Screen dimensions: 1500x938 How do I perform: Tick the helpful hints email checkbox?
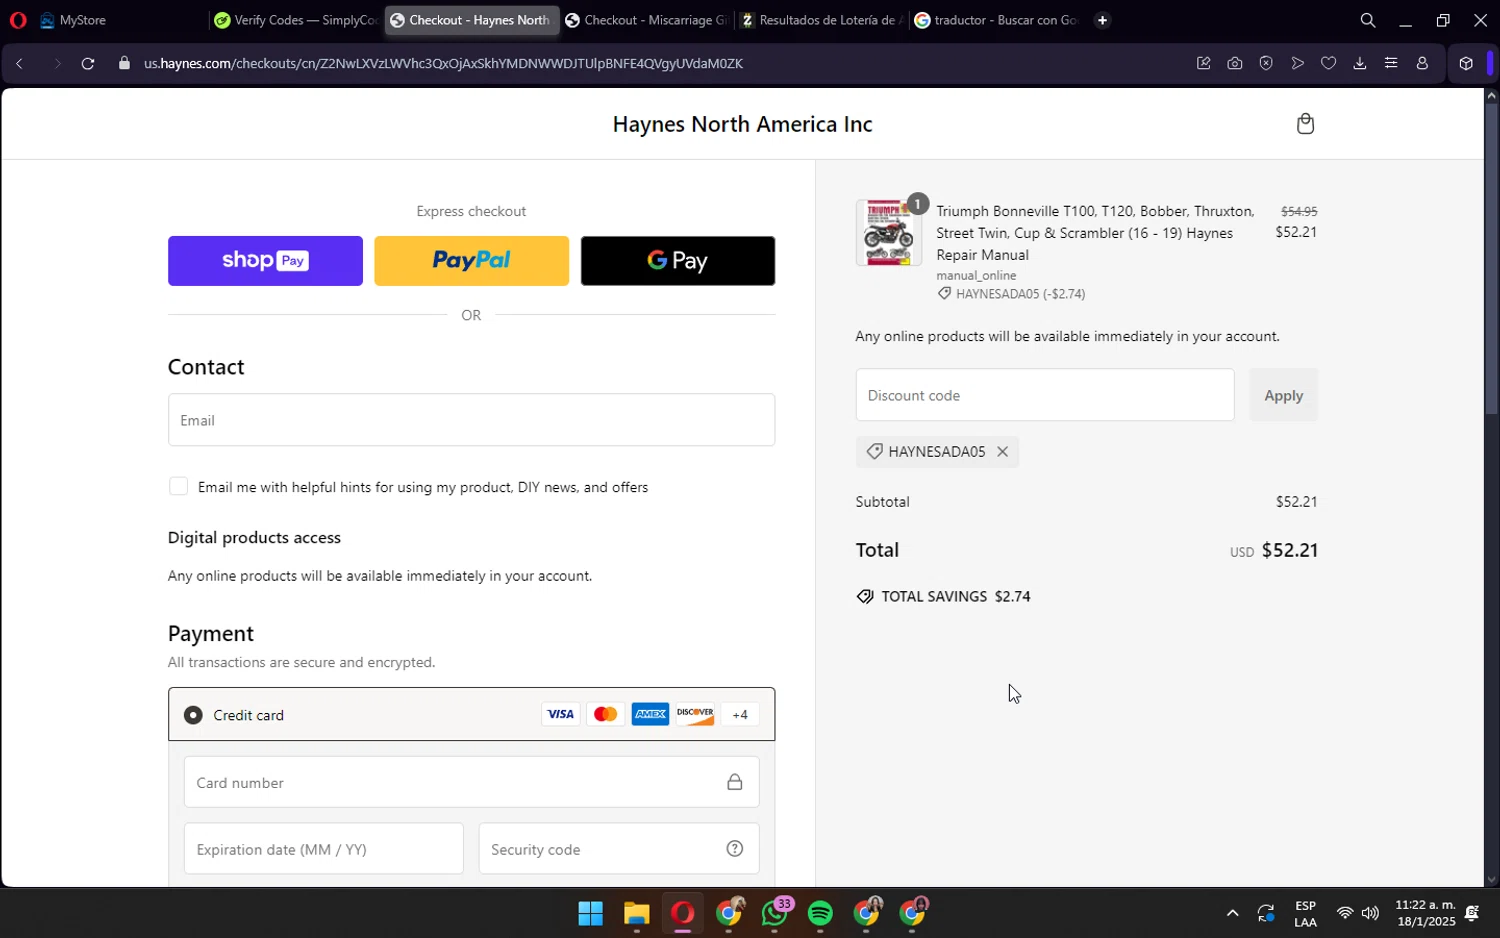pos(178,486)
